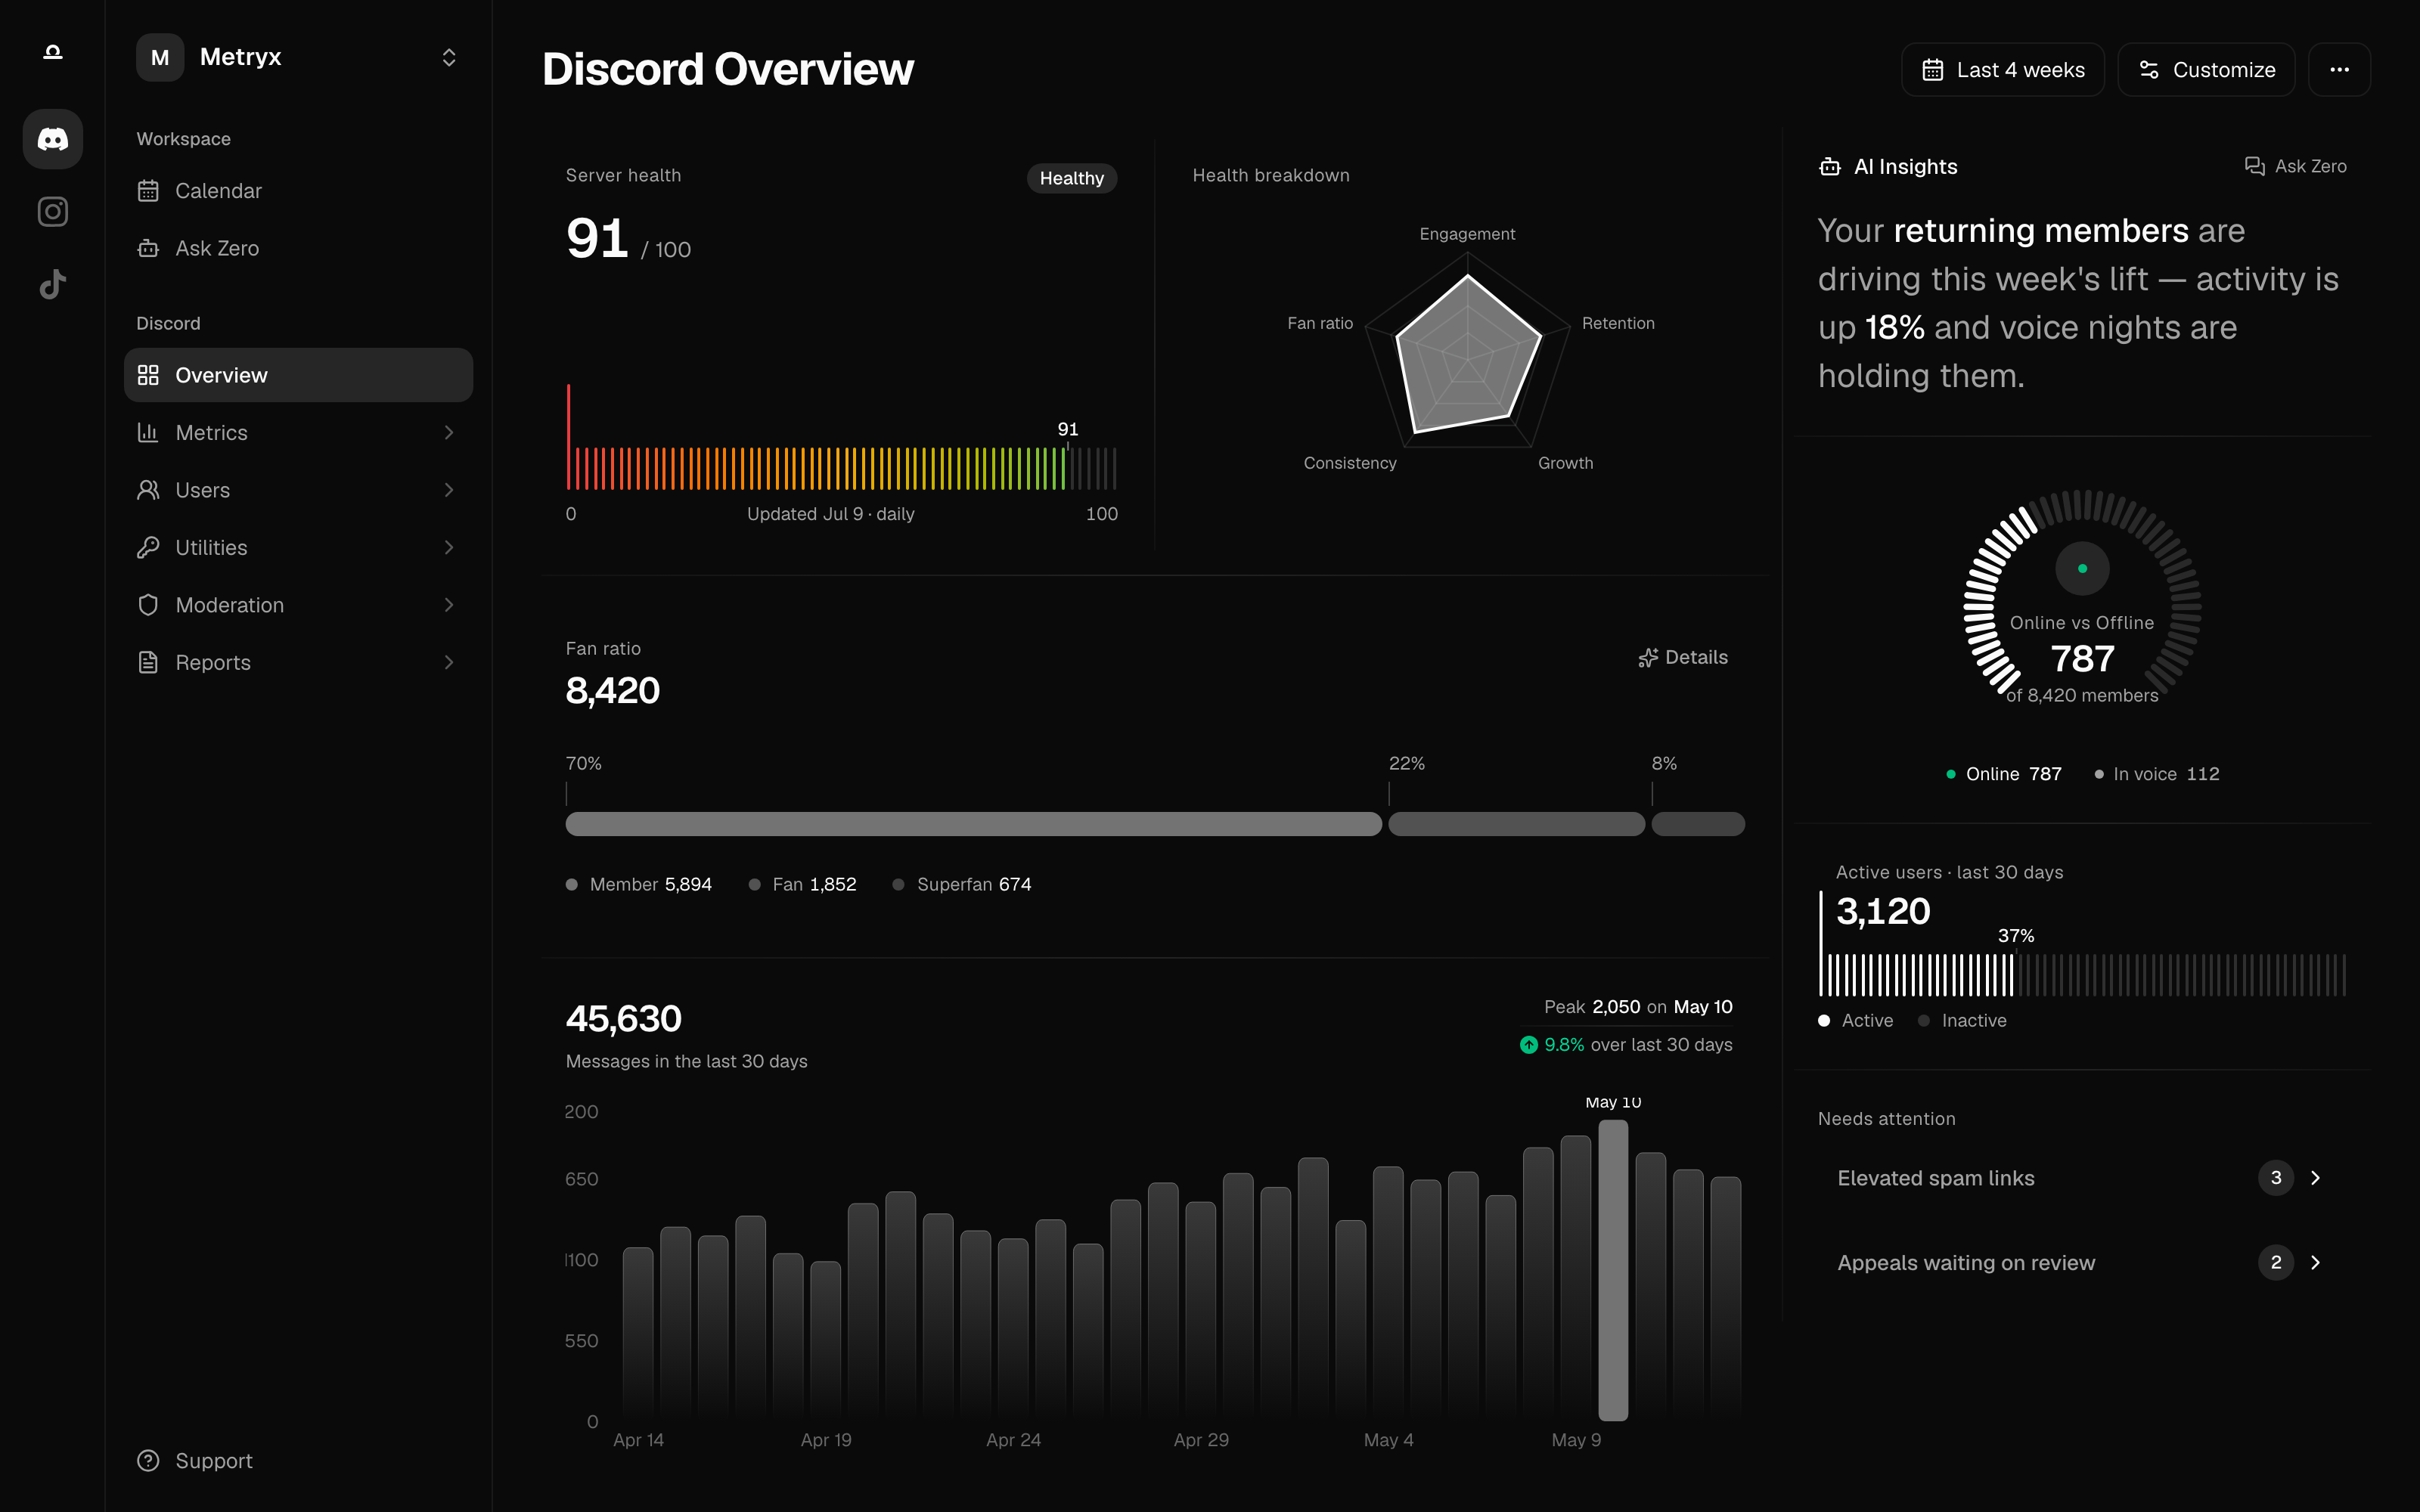Click the Member 5,894 legend entry
The image size is (2420, 1512).
(x=639, y=884)
